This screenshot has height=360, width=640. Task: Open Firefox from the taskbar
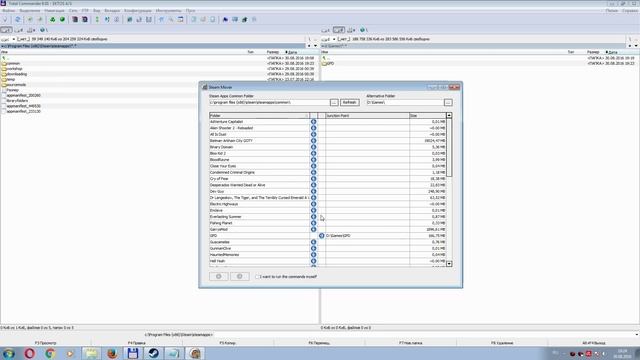pos(112,353)
